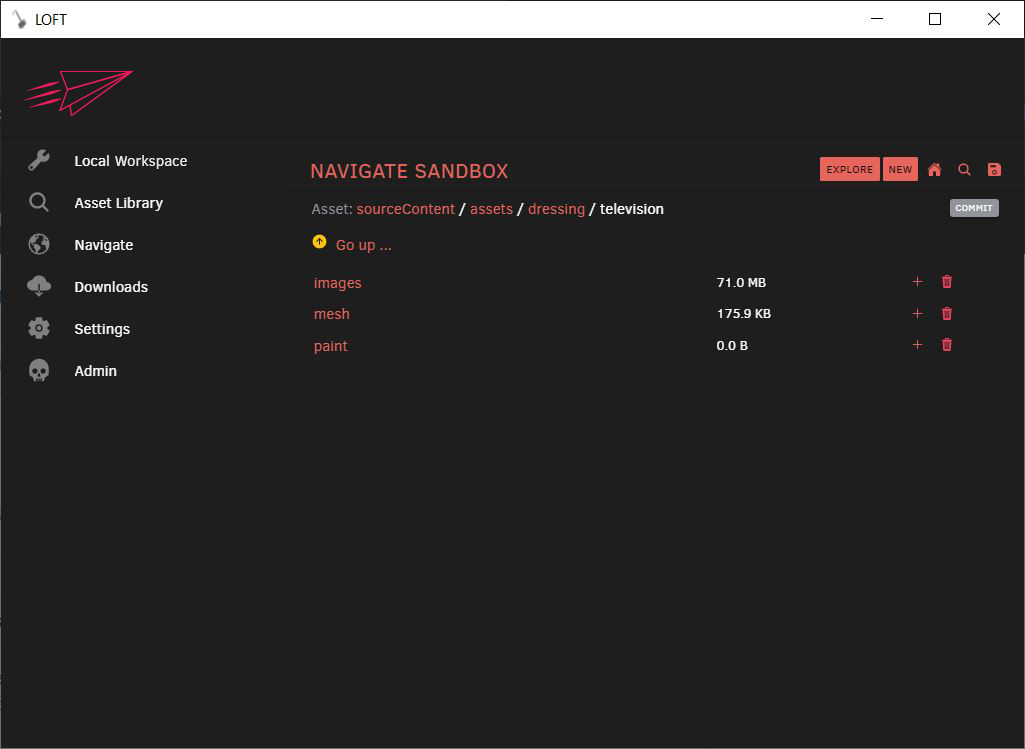
Task: Click the save disk icon
Action: (994, 169)
